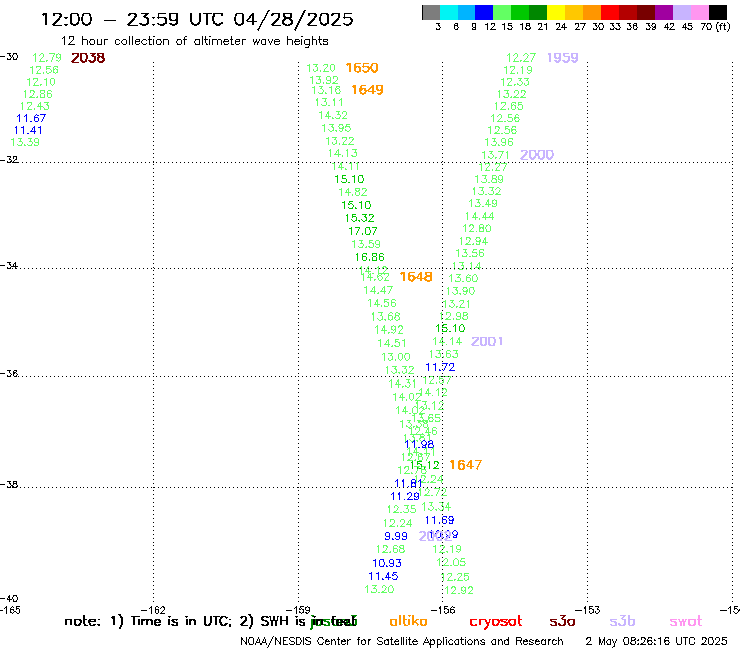Click the wave height value '13.95'
Viewport: 740px width, 650px height.
(x=336, y=128)
